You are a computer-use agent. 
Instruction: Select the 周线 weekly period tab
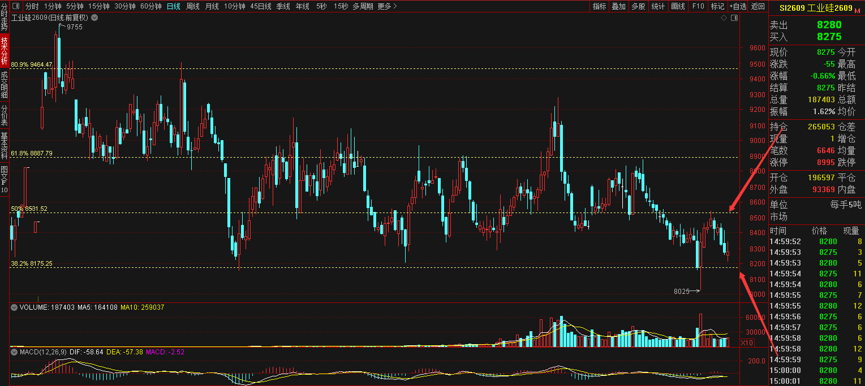[x=193, y=7]
